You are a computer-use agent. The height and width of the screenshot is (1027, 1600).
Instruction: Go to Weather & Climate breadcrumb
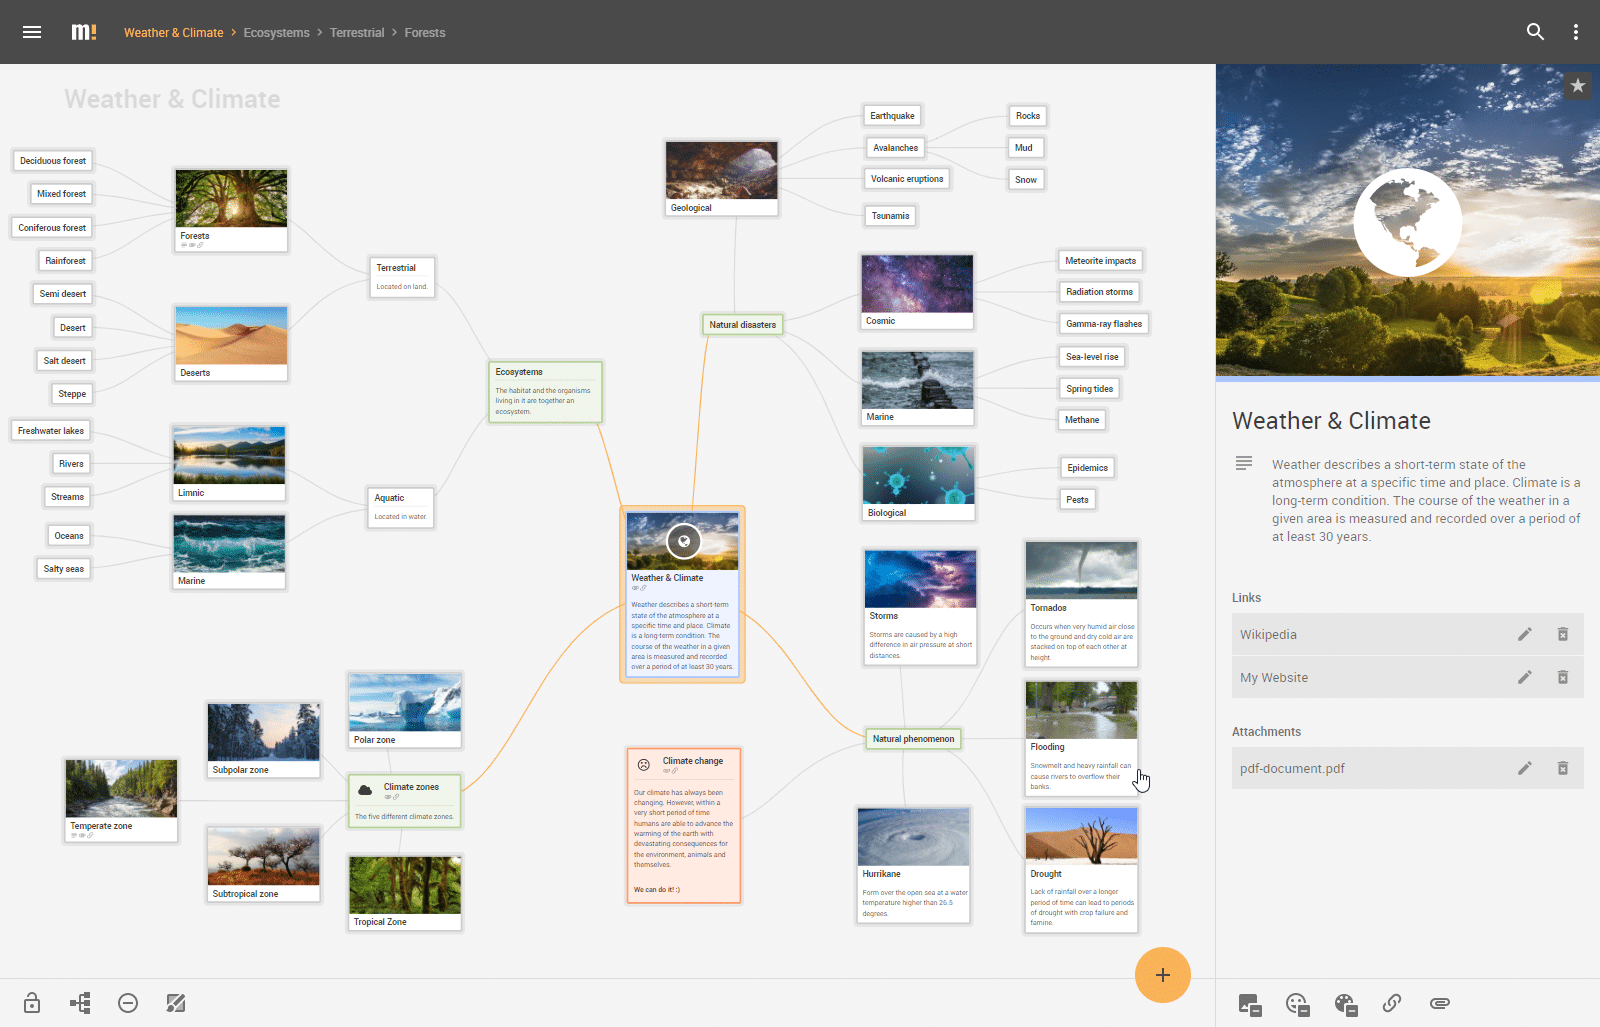[x=173, y=32]
